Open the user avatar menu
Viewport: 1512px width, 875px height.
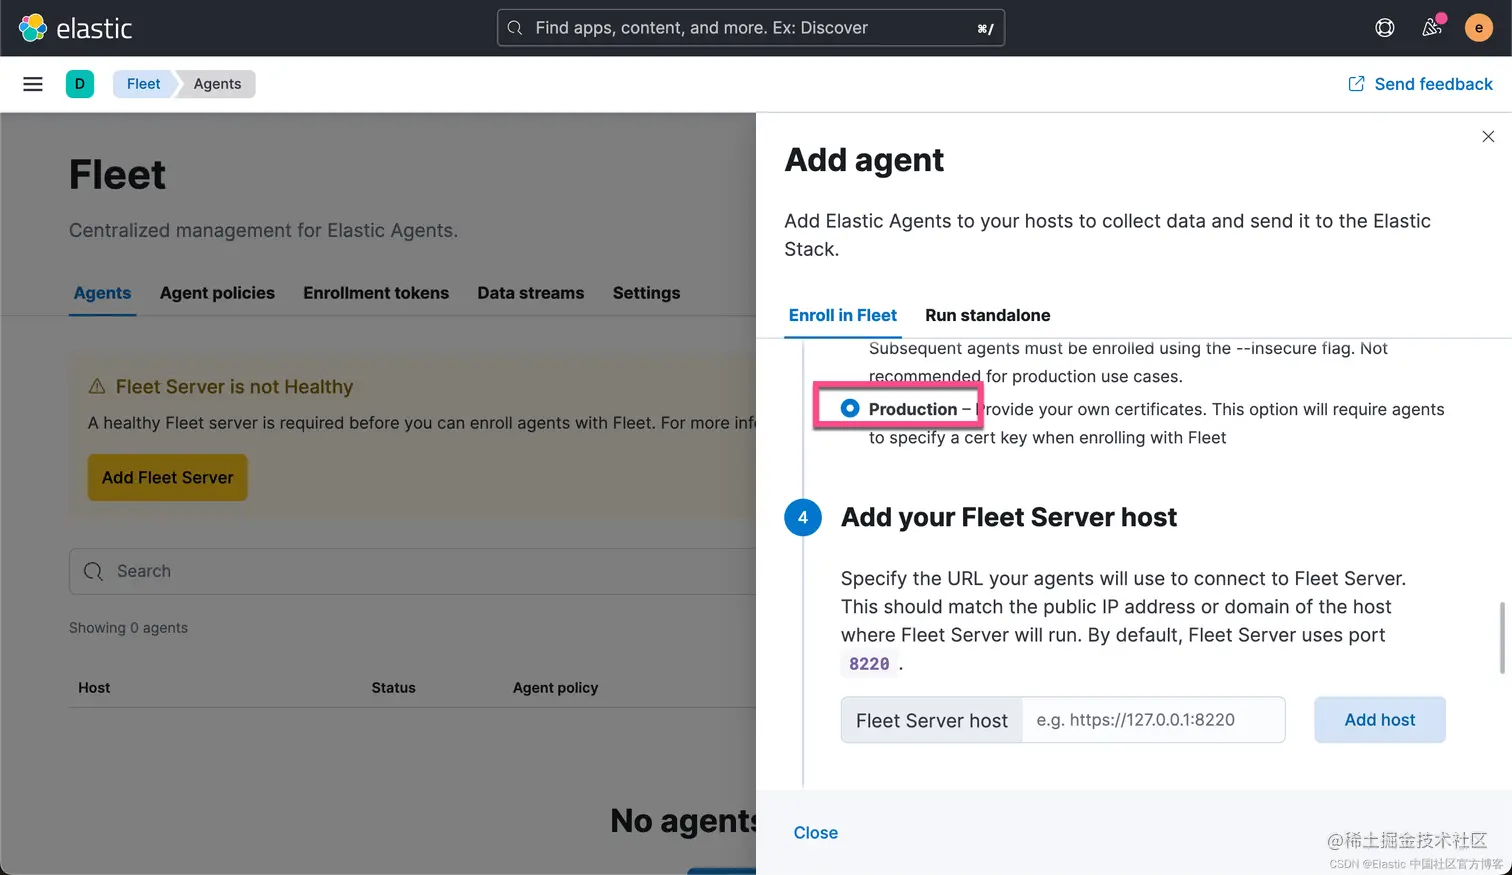(1478, 28)
